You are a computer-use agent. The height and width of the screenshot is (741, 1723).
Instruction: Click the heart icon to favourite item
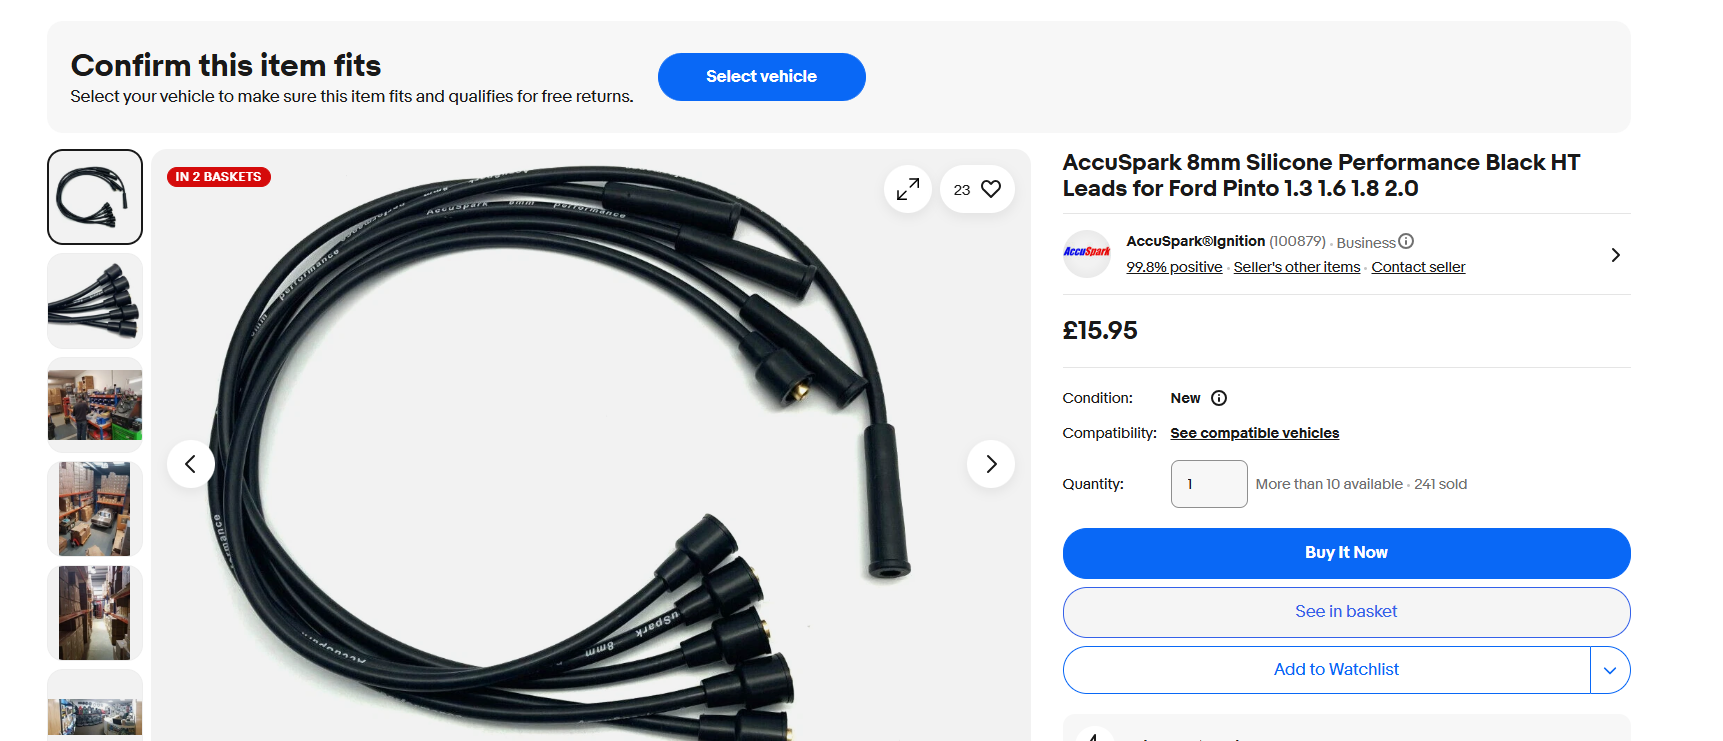991,189
